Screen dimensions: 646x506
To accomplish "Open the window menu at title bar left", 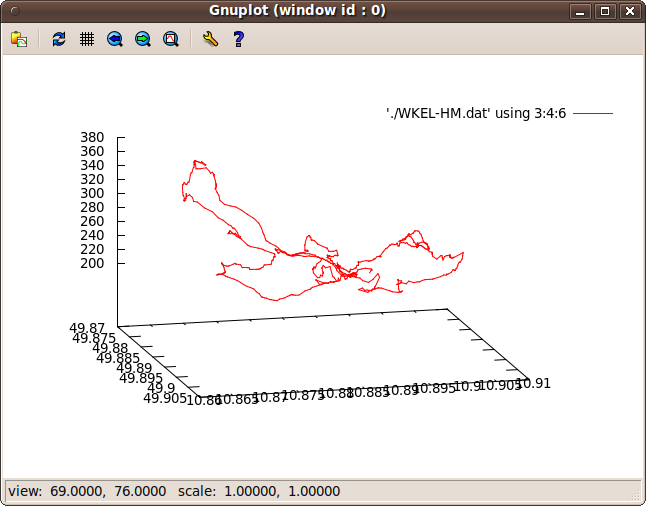I will click(13, 11).
